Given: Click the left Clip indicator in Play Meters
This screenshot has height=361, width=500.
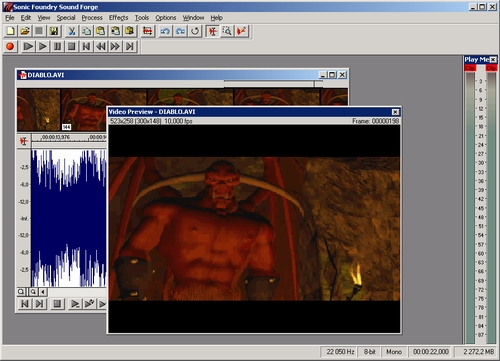Looking at the screenshot, I should pyautogui.click(x=470, y=68).
